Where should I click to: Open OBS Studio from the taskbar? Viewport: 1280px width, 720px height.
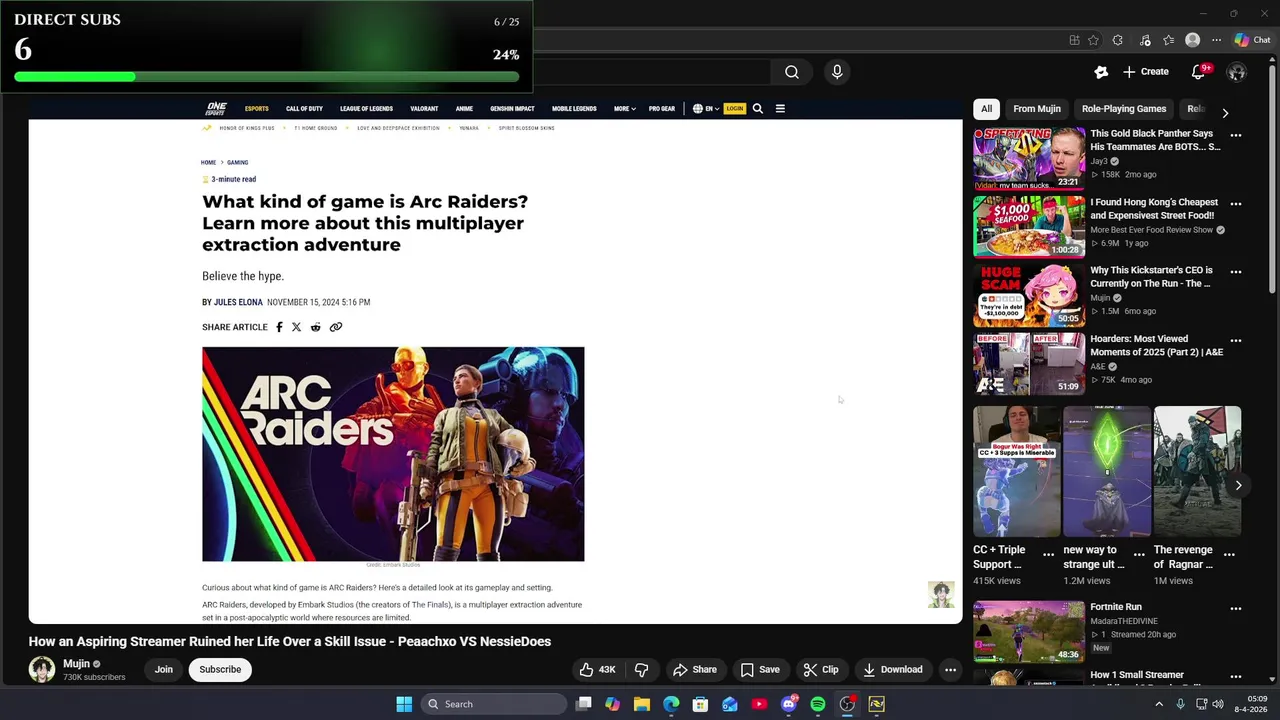[x=848, y=704]
